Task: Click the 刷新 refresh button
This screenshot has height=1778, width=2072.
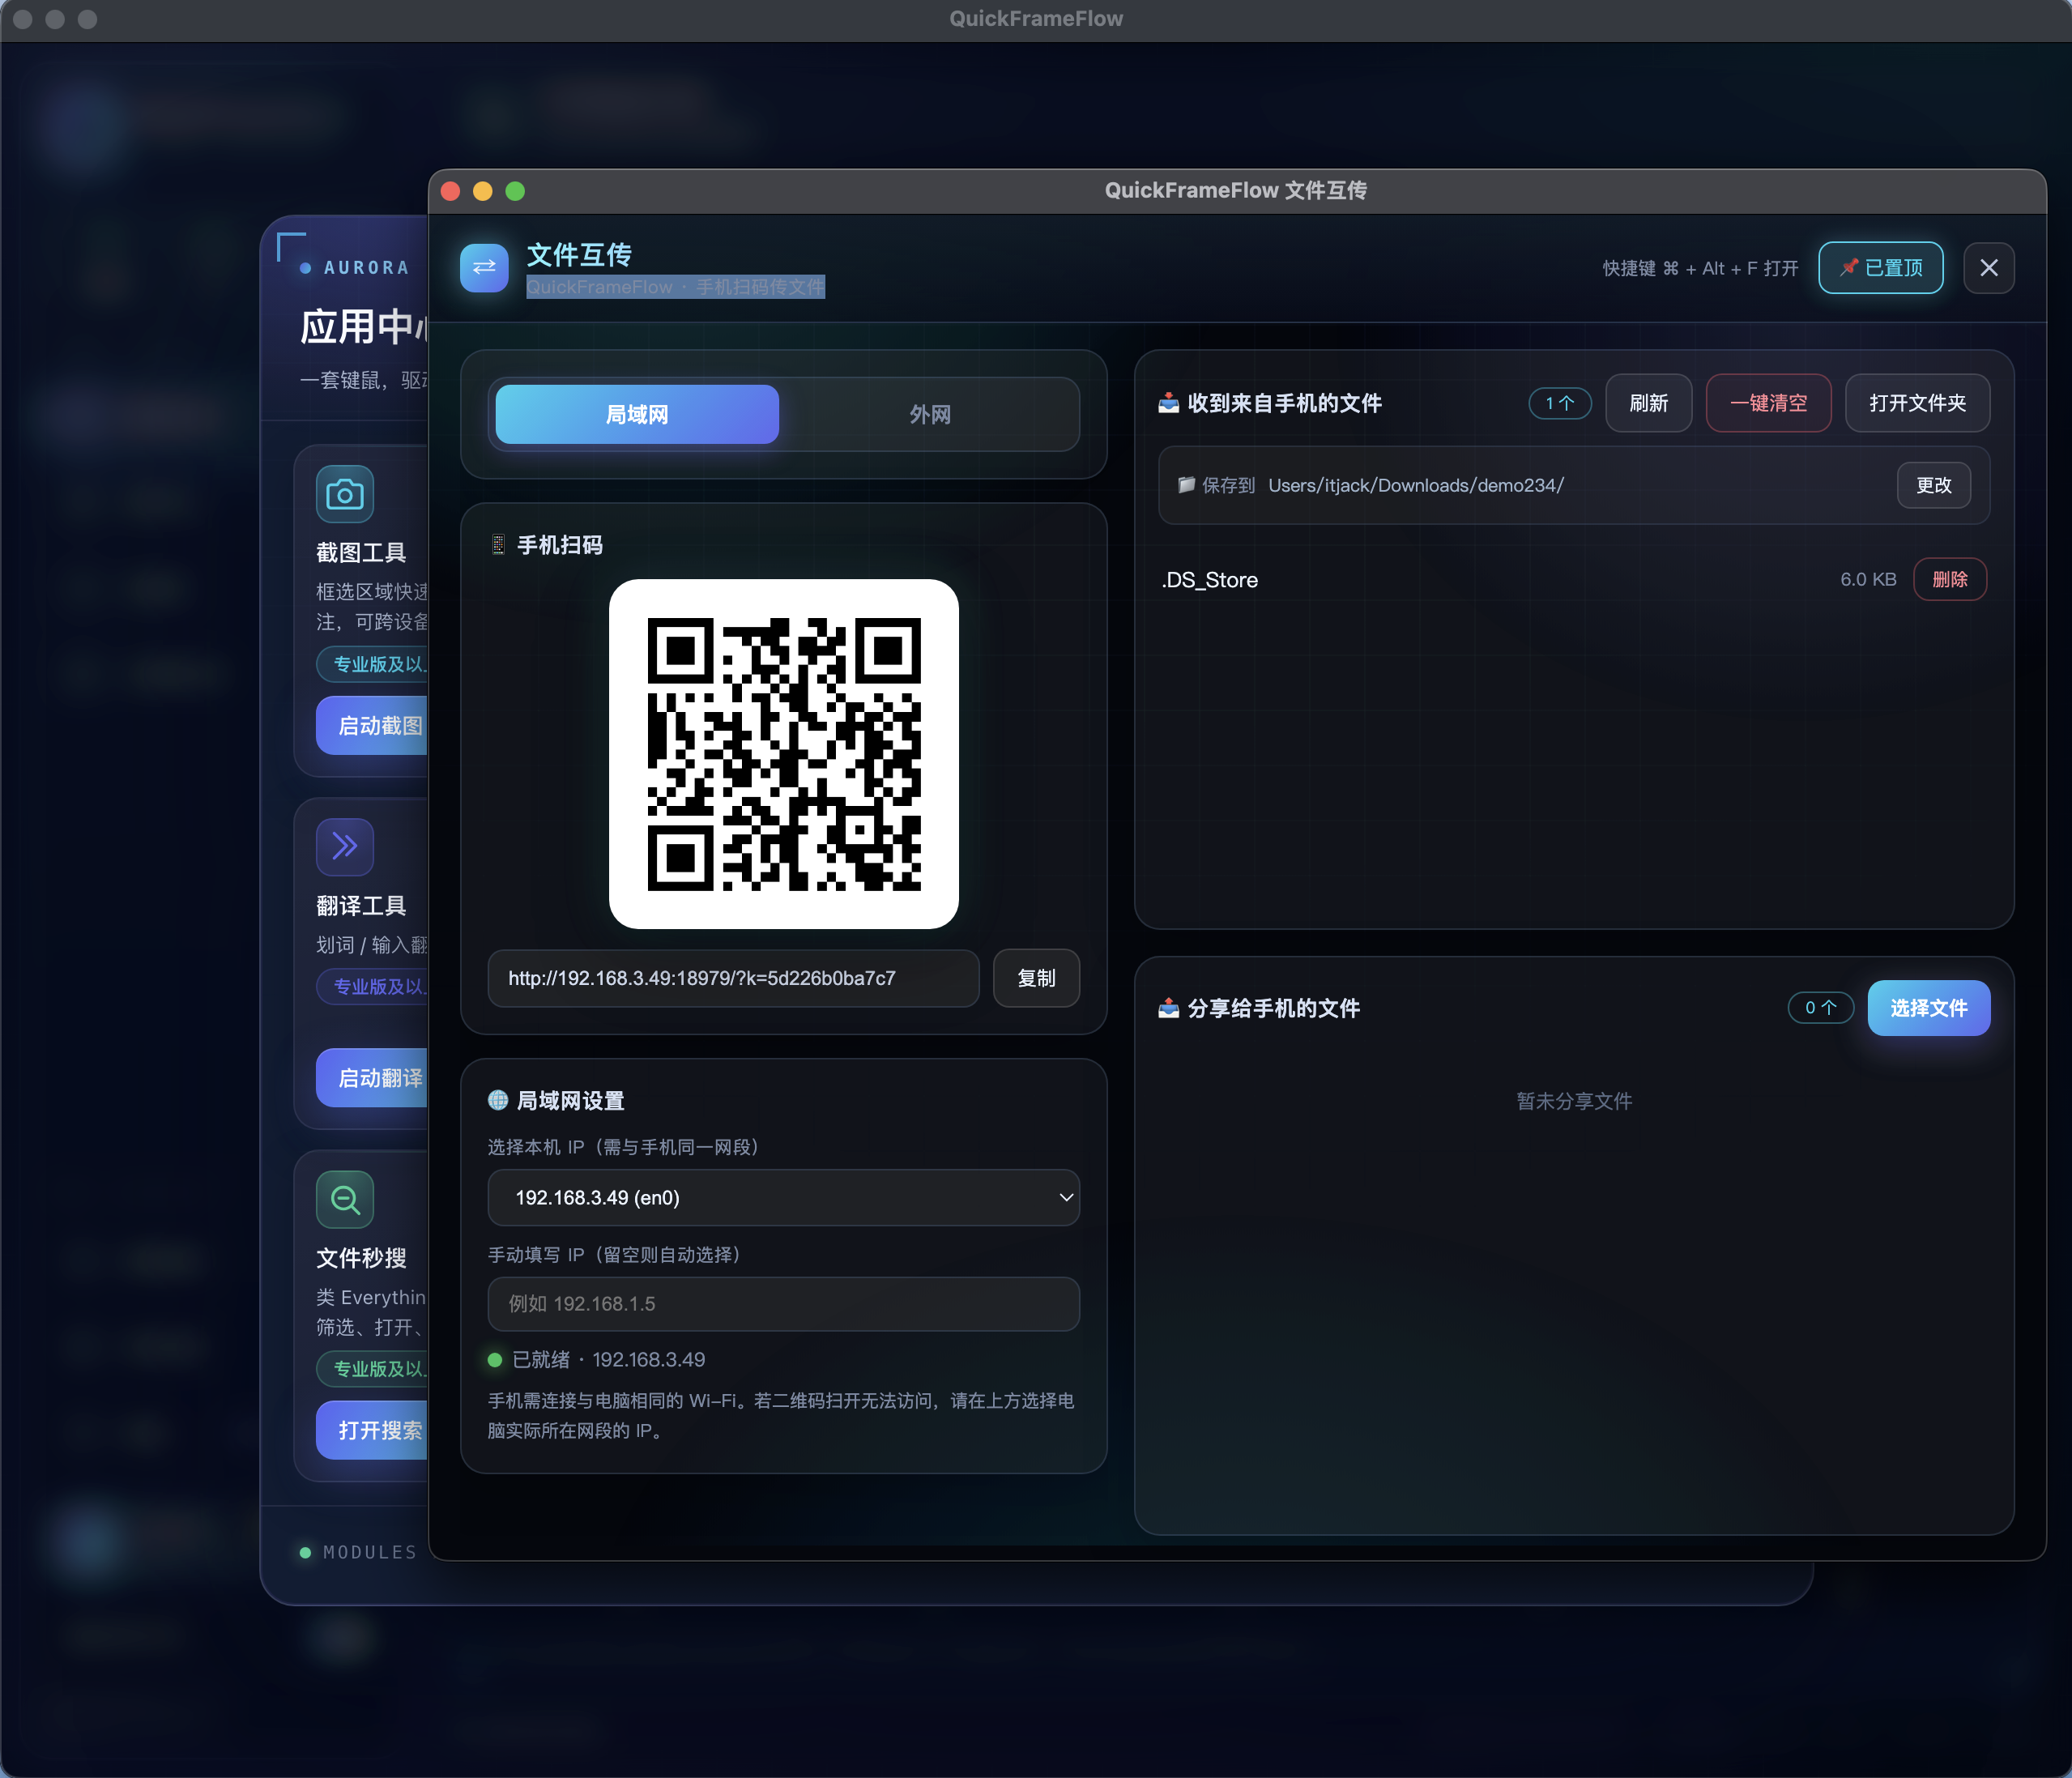Action: (x=1648, y=403)
